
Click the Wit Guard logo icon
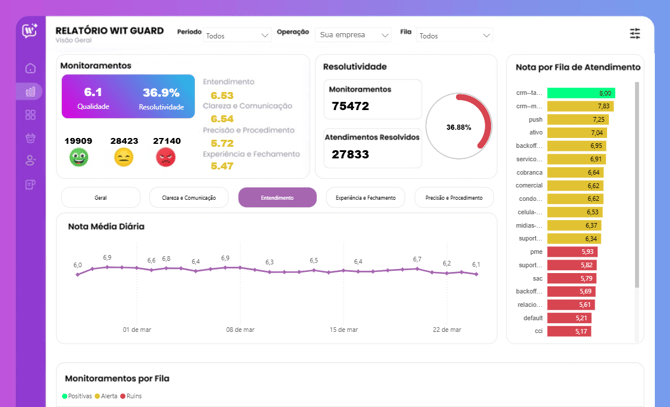tap(30, 31)
